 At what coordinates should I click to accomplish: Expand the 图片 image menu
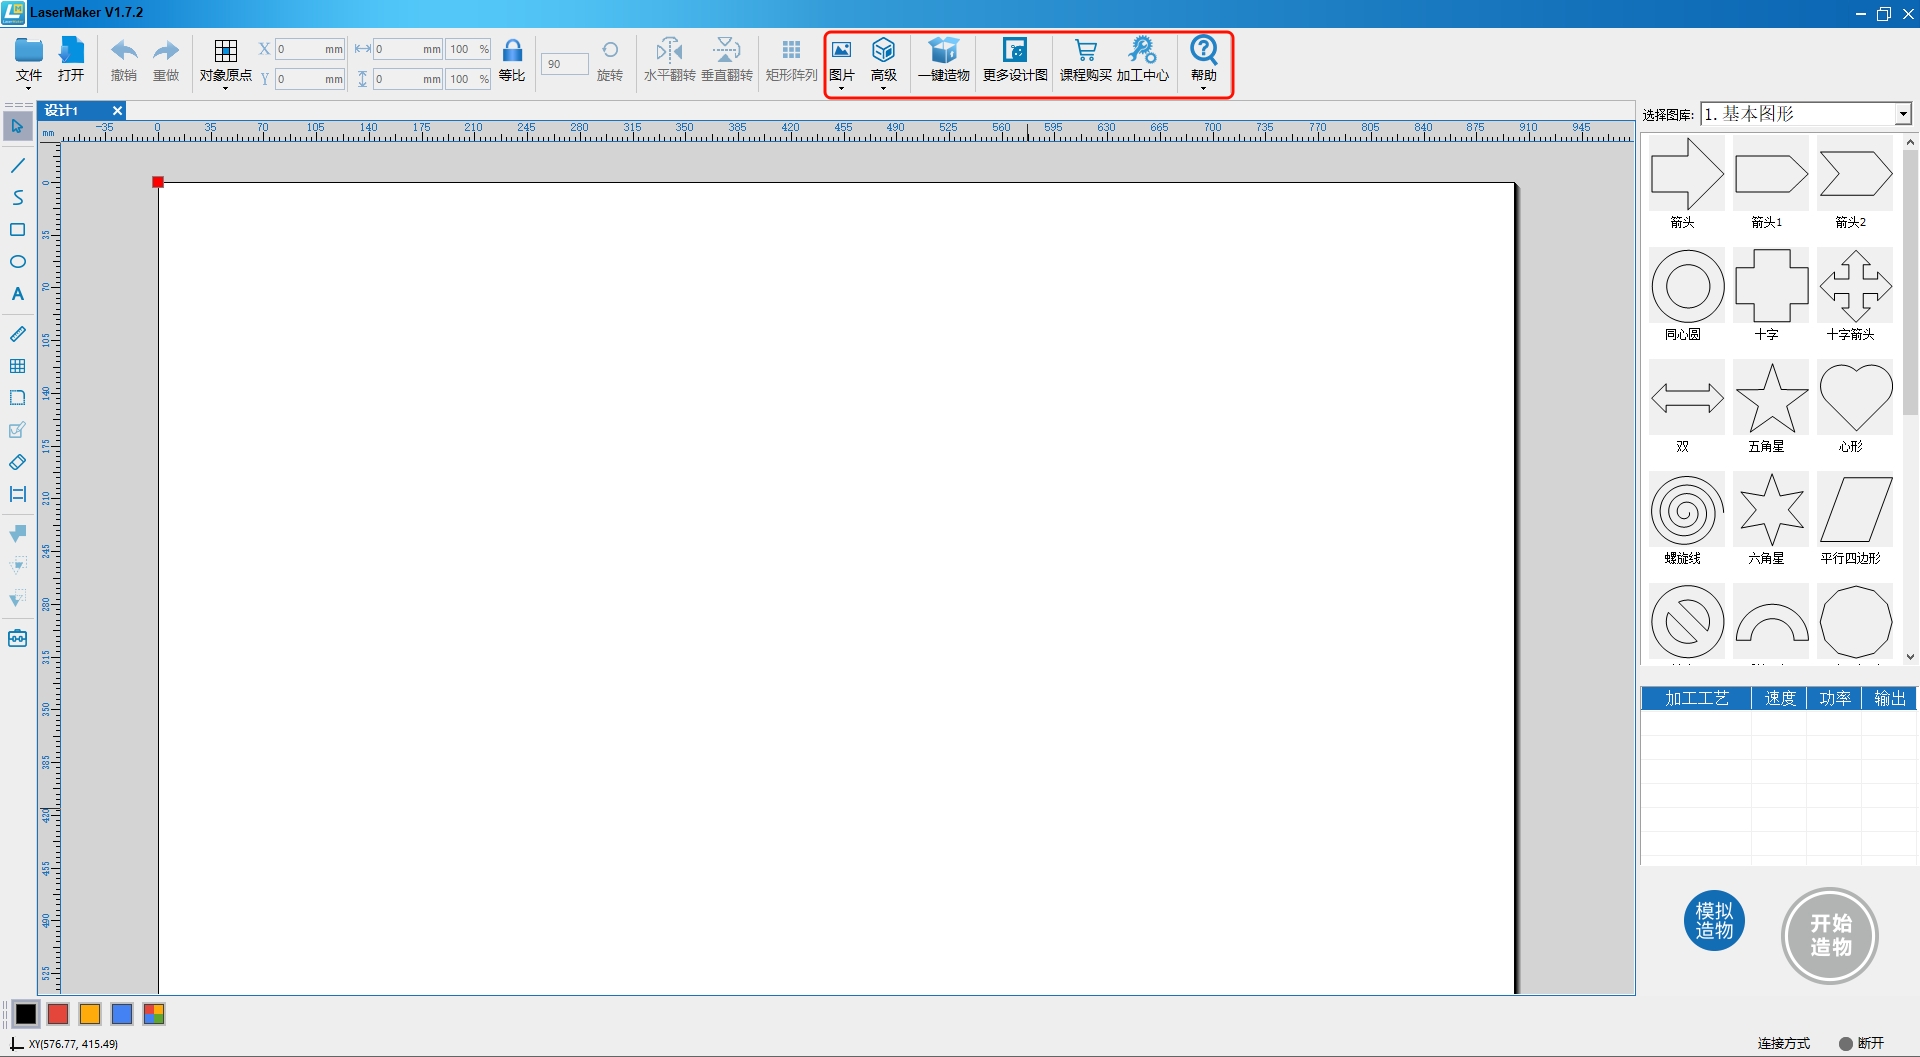click(x=841, y=60)
